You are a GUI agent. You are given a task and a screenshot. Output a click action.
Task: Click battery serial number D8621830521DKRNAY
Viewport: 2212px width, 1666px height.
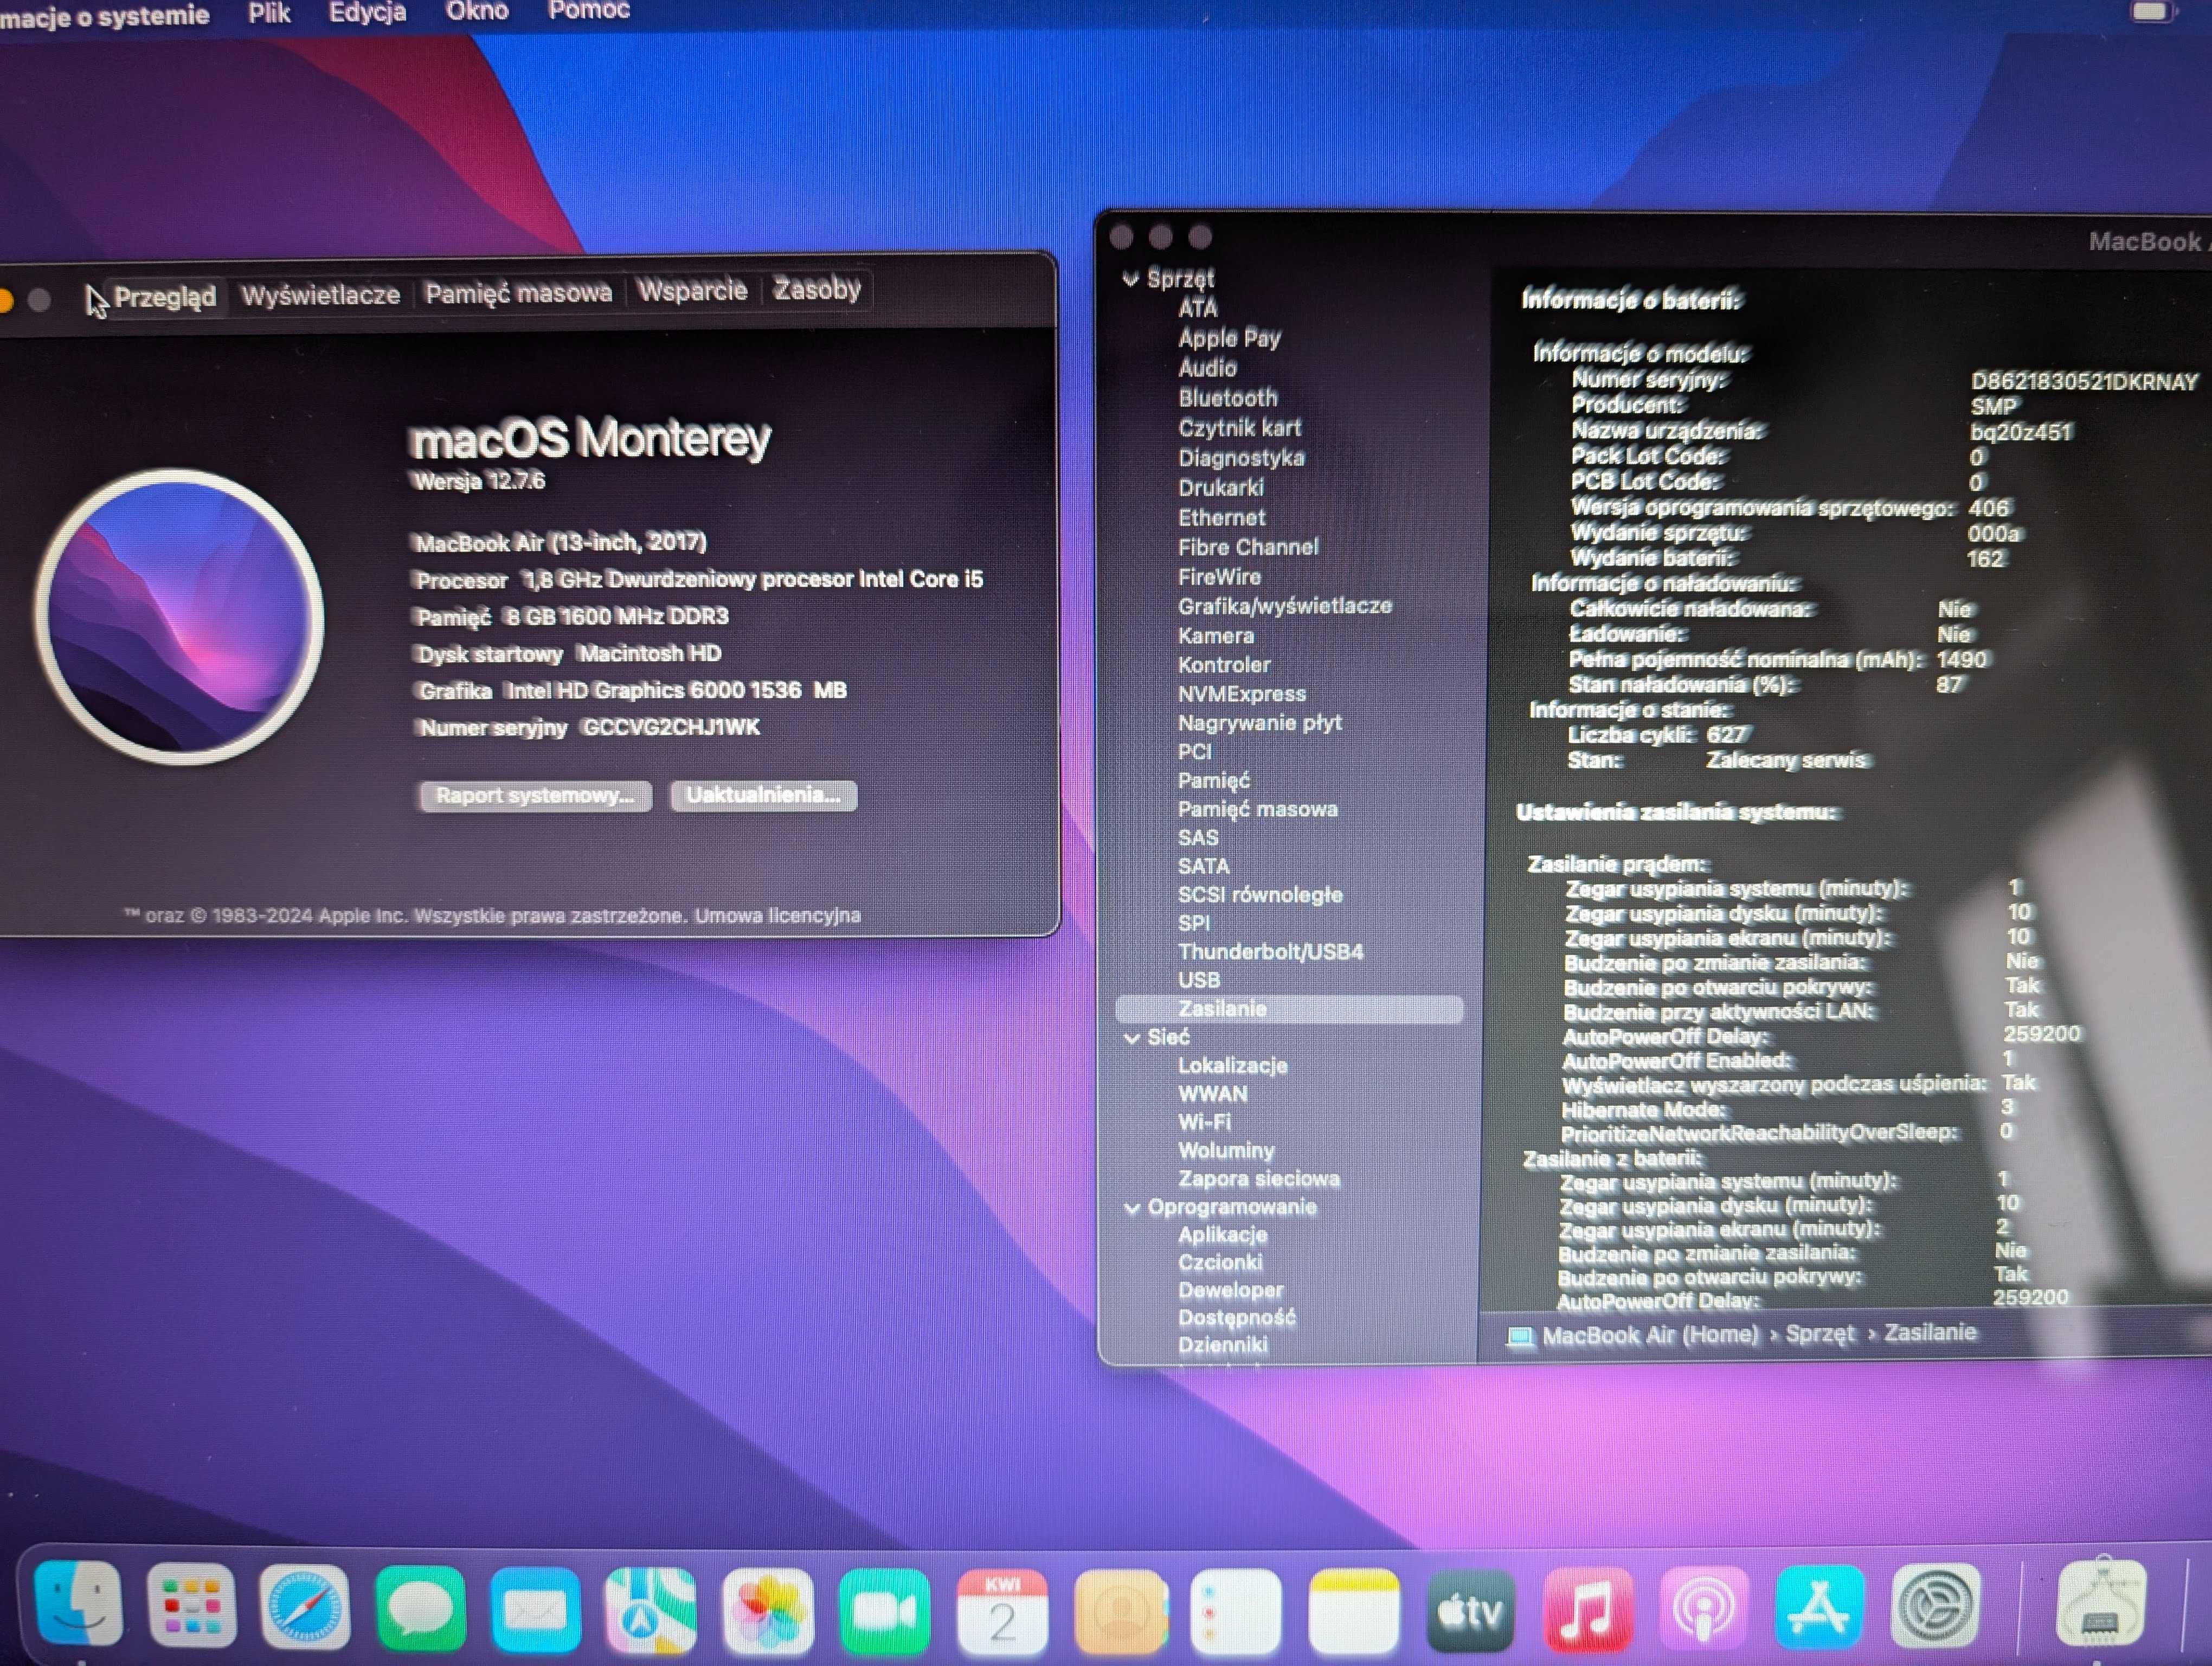point(2084,382)
